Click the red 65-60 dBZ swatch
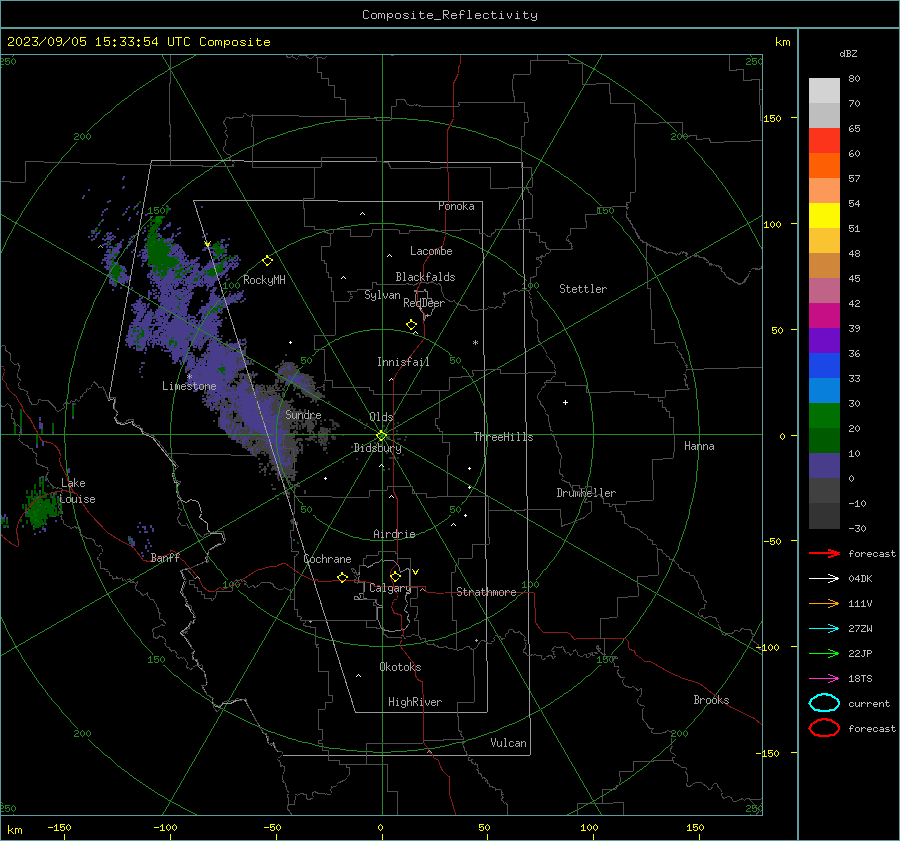Viewport: 900px width, 841px height. click(x=824, y=140)
